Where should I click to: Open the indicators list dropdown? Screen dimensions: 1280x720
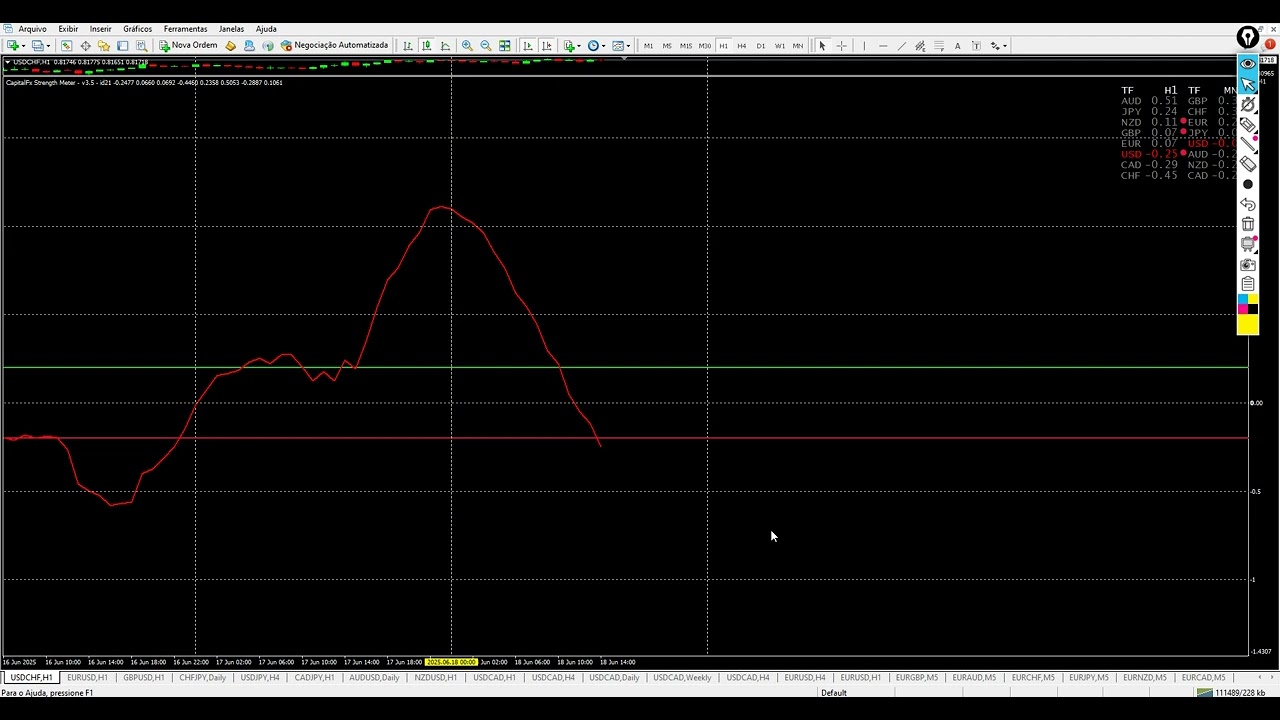[572, 45]
